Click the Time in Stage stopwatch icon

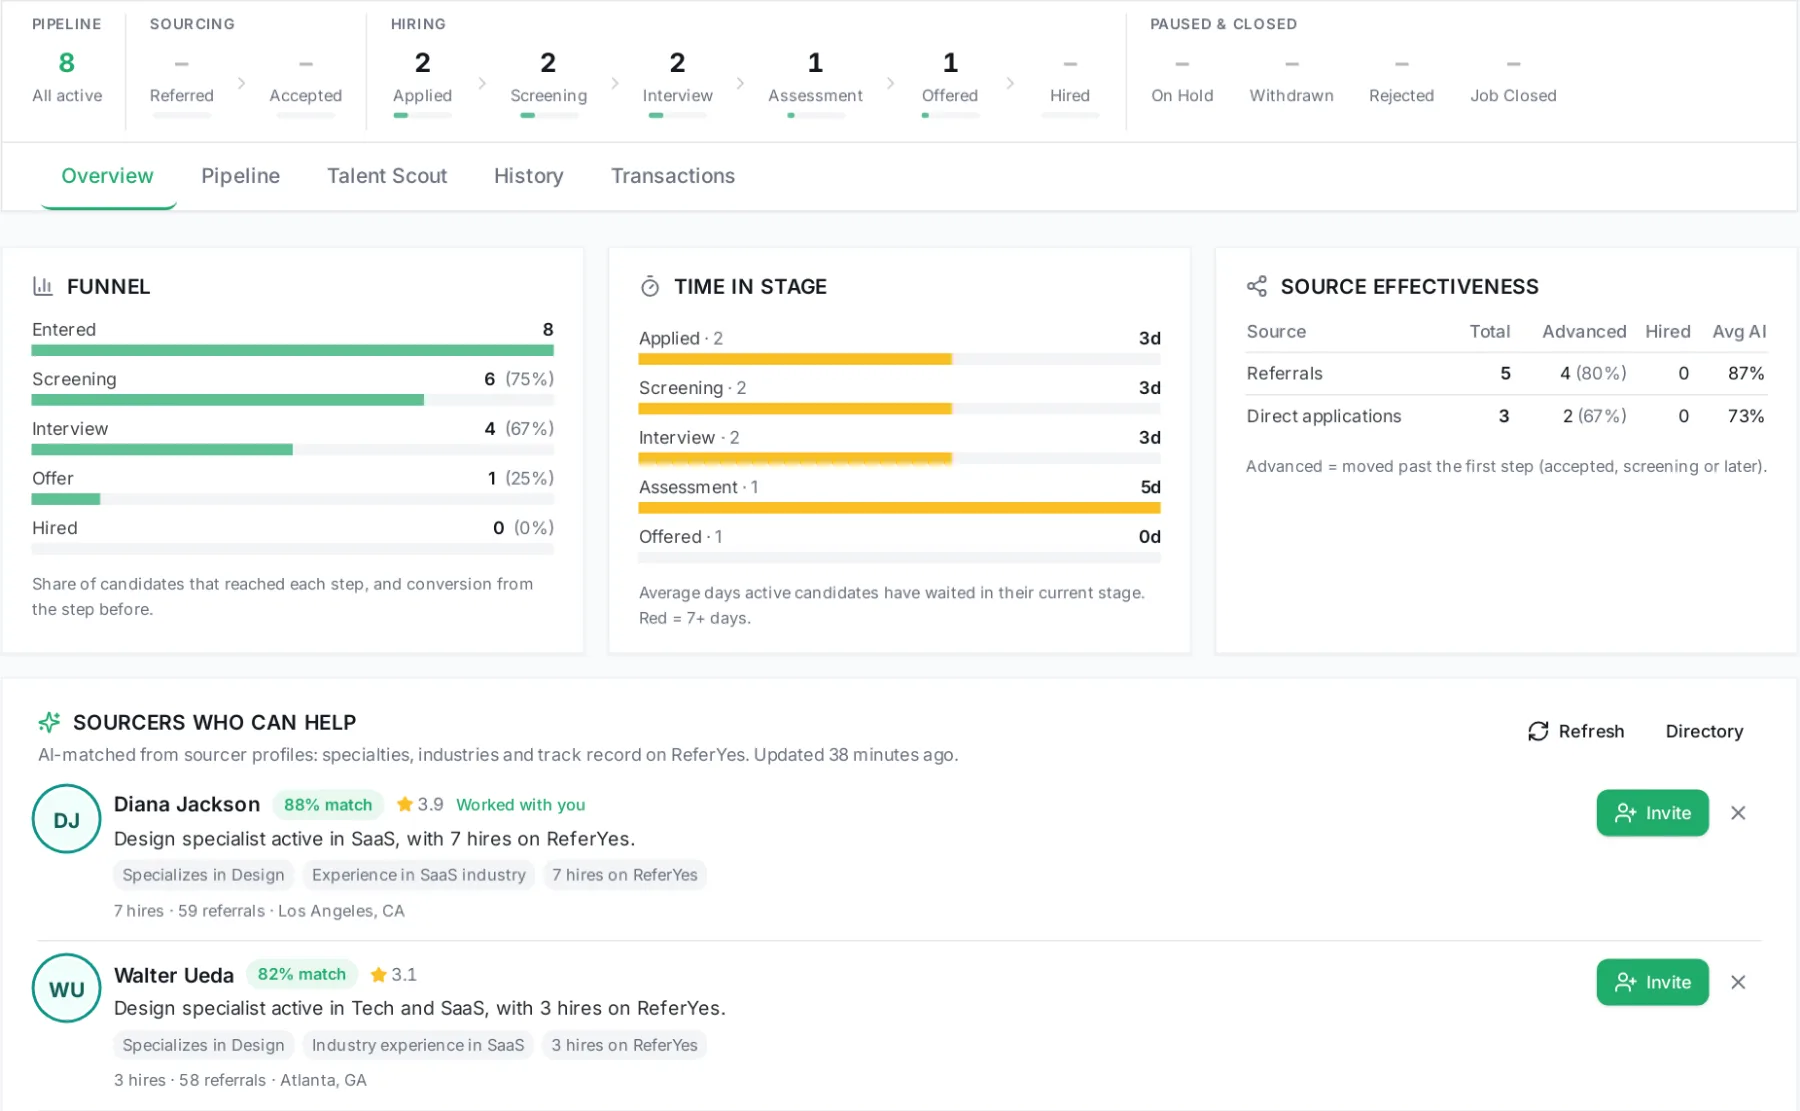click(x=650, y=287)
